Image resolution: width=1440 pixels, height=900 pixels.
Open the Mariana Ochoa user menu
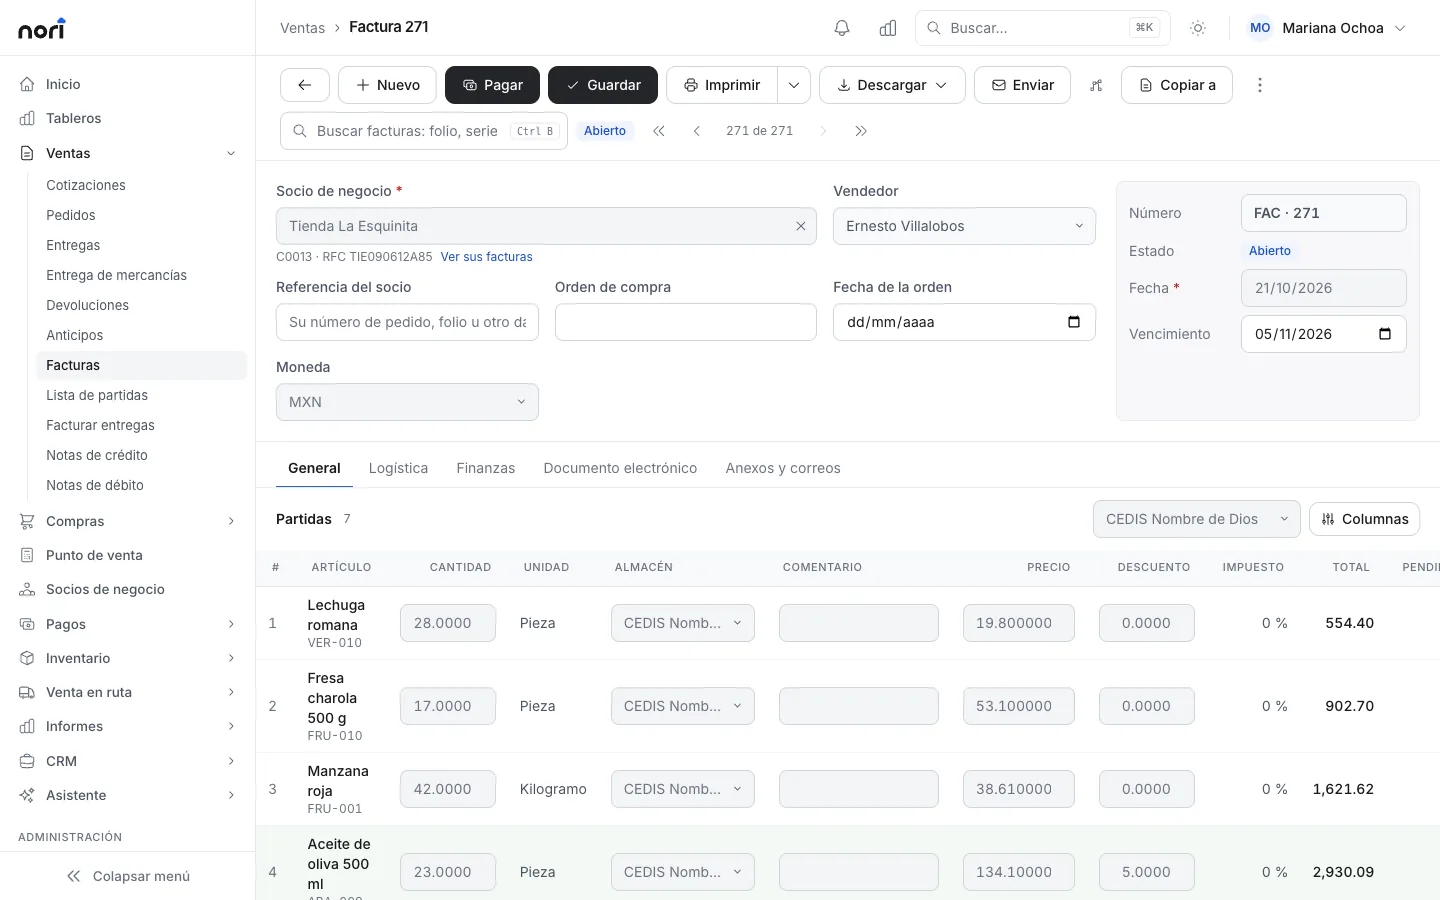pos(1326,28)
